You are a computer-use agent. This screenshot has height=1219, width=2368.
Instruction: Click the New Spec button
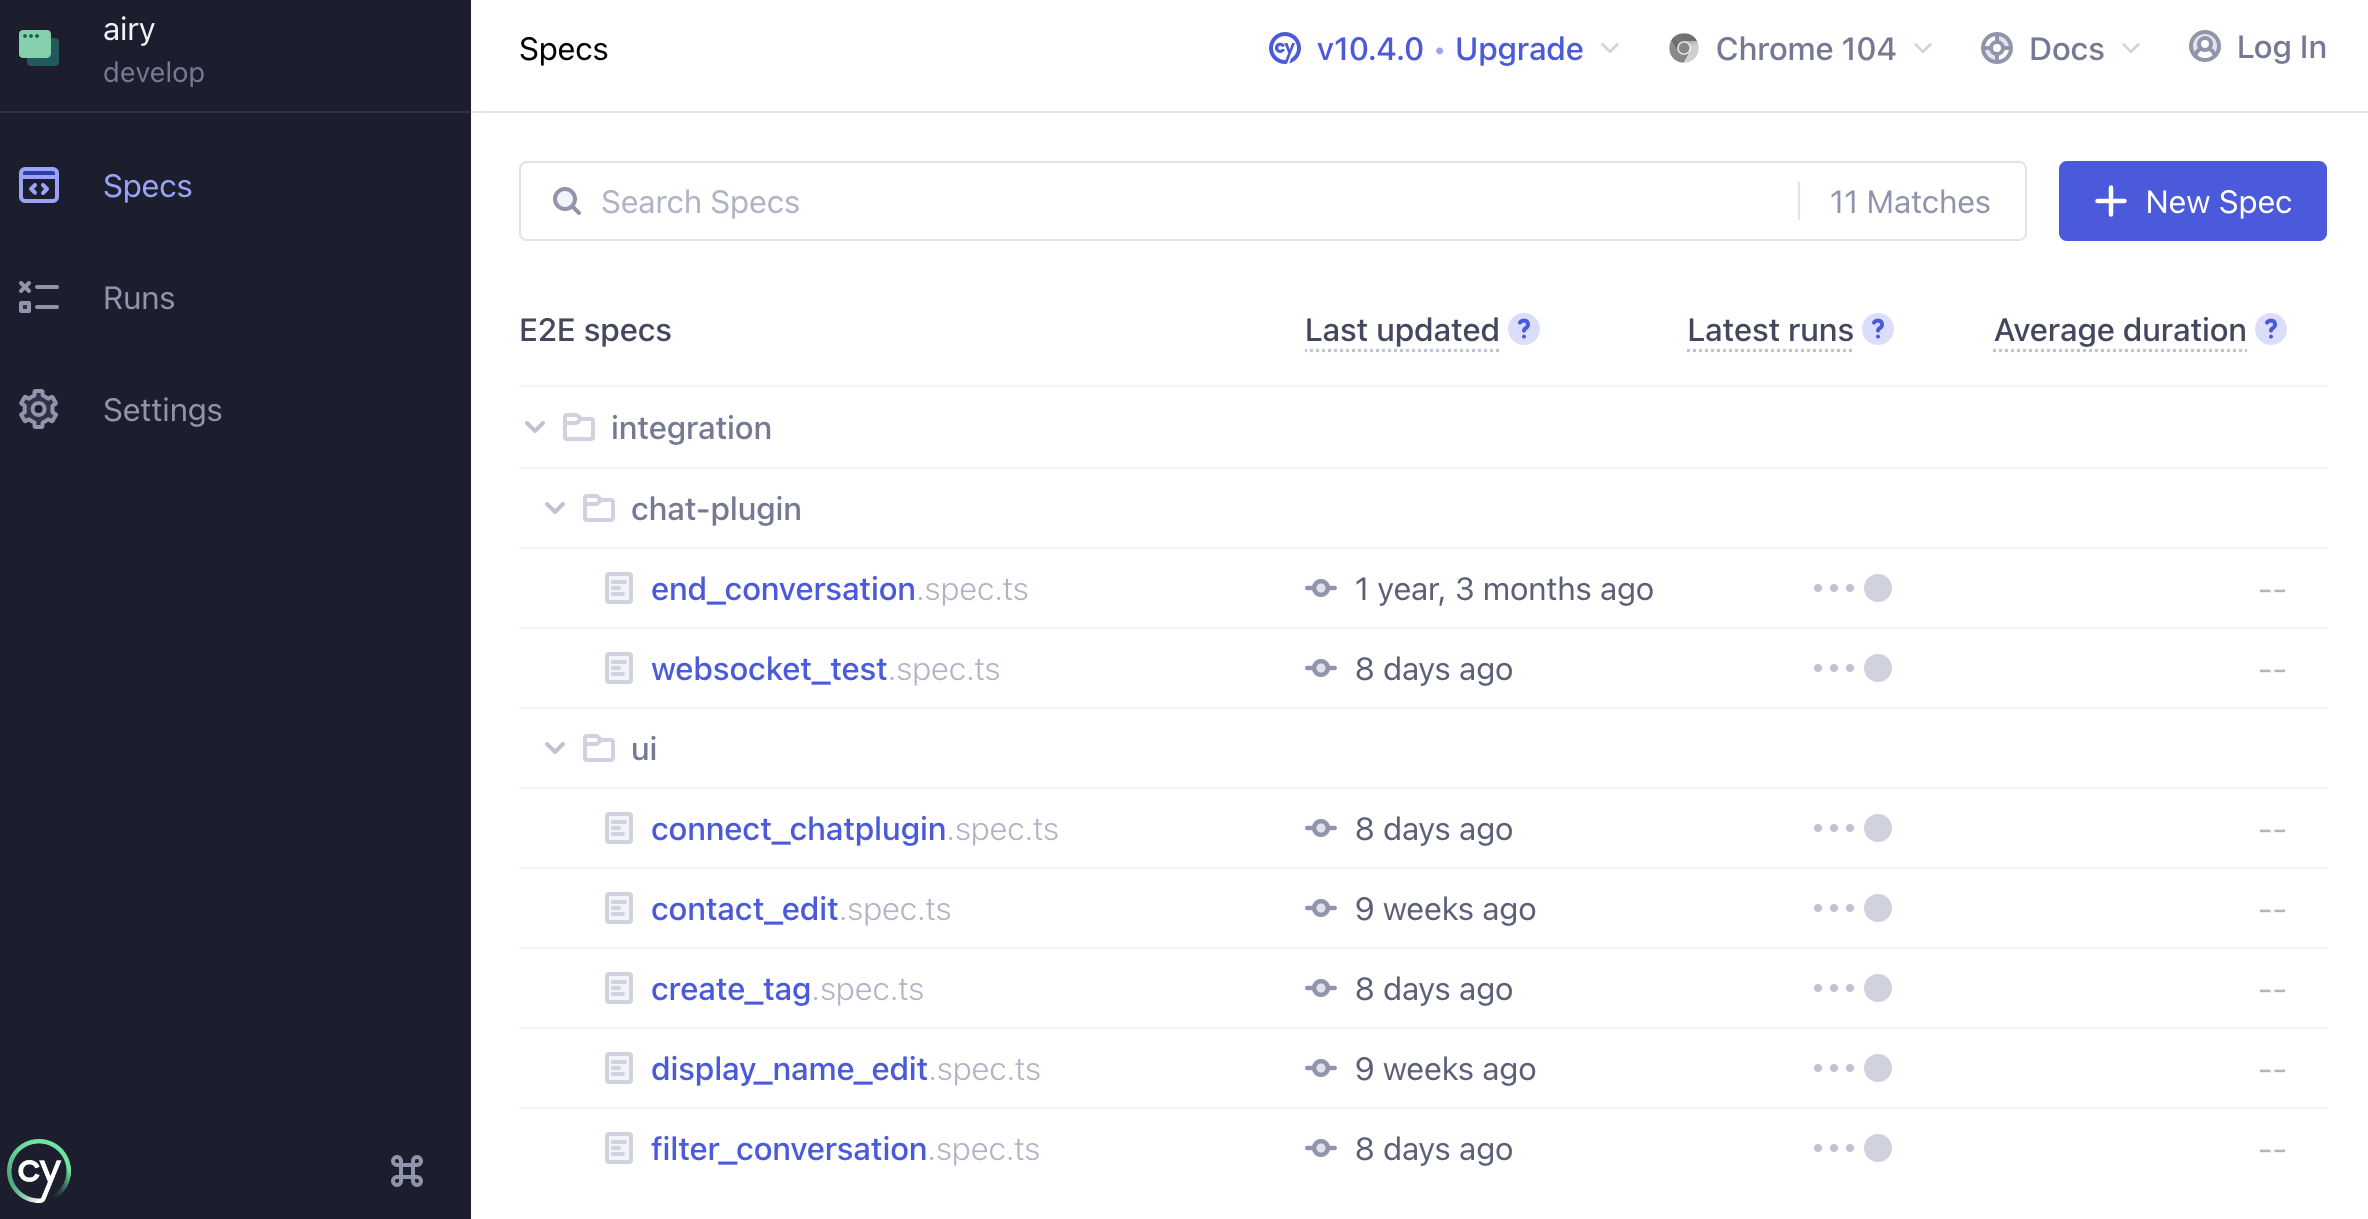(2192, 201)
